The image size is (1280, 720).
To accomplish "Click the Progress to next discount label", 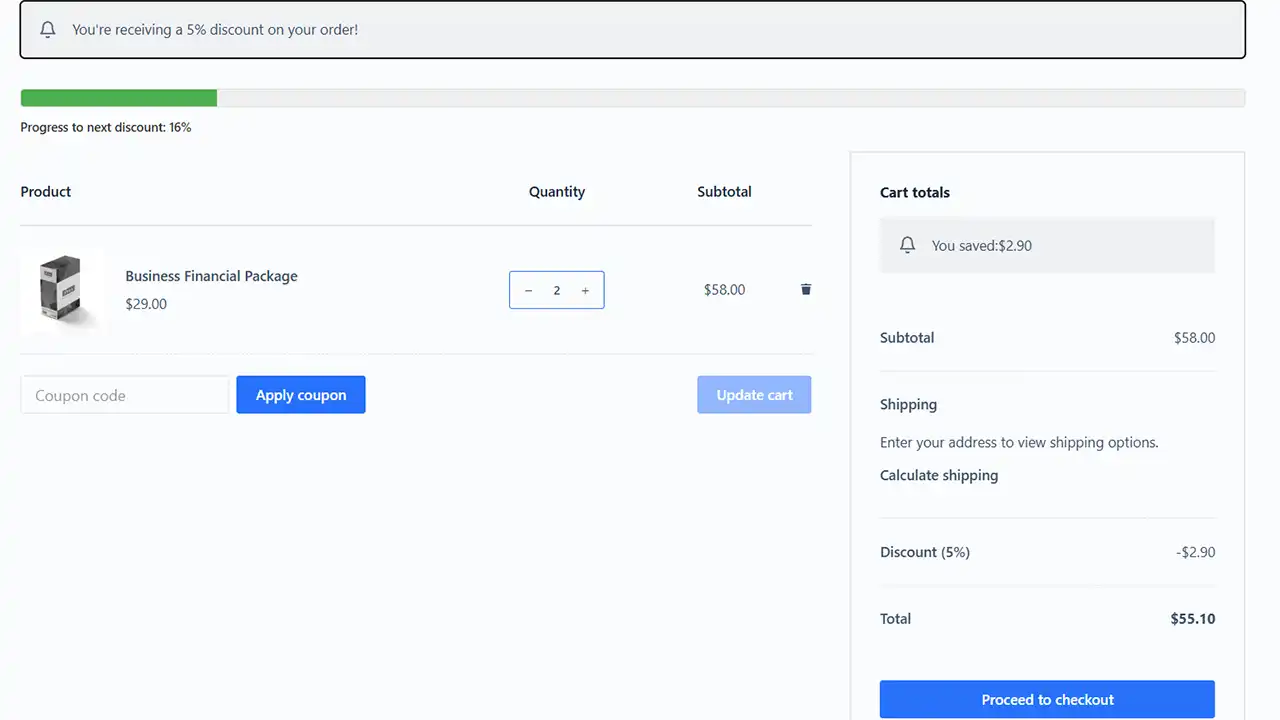I will pos(105,127).
